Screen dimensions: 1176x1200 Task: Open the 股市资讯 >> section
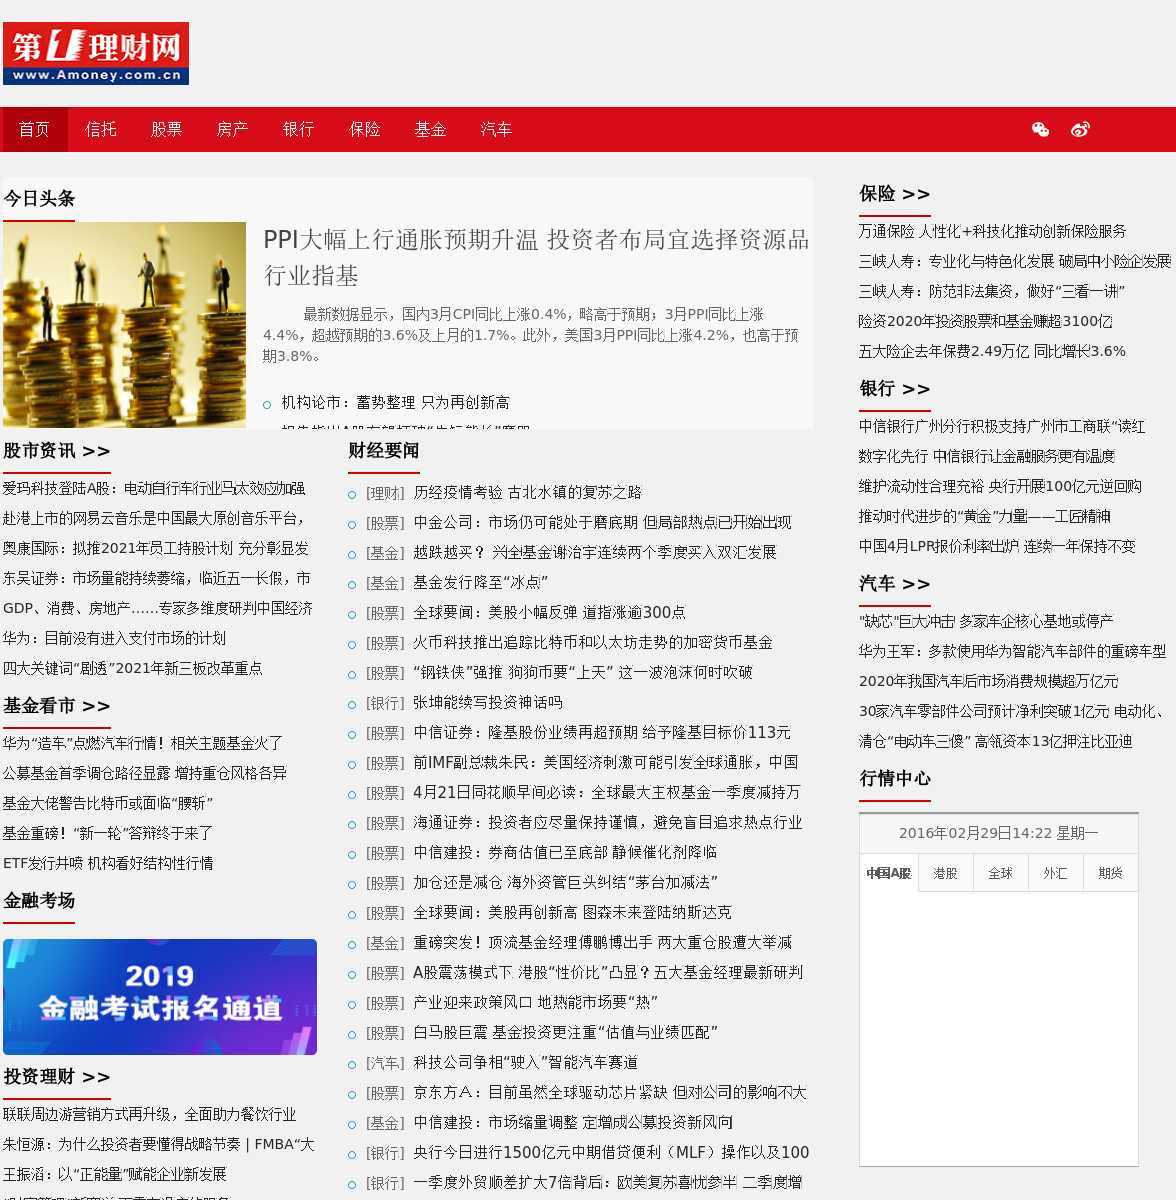click(x=57, y=451)
